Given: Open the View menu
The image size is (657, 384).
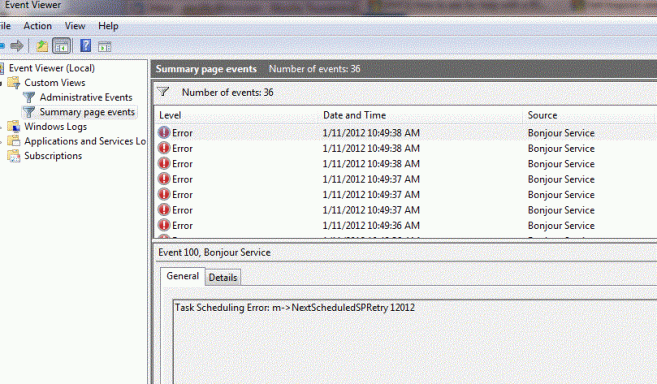Looking at the screenshot, I should coord(75,26).
